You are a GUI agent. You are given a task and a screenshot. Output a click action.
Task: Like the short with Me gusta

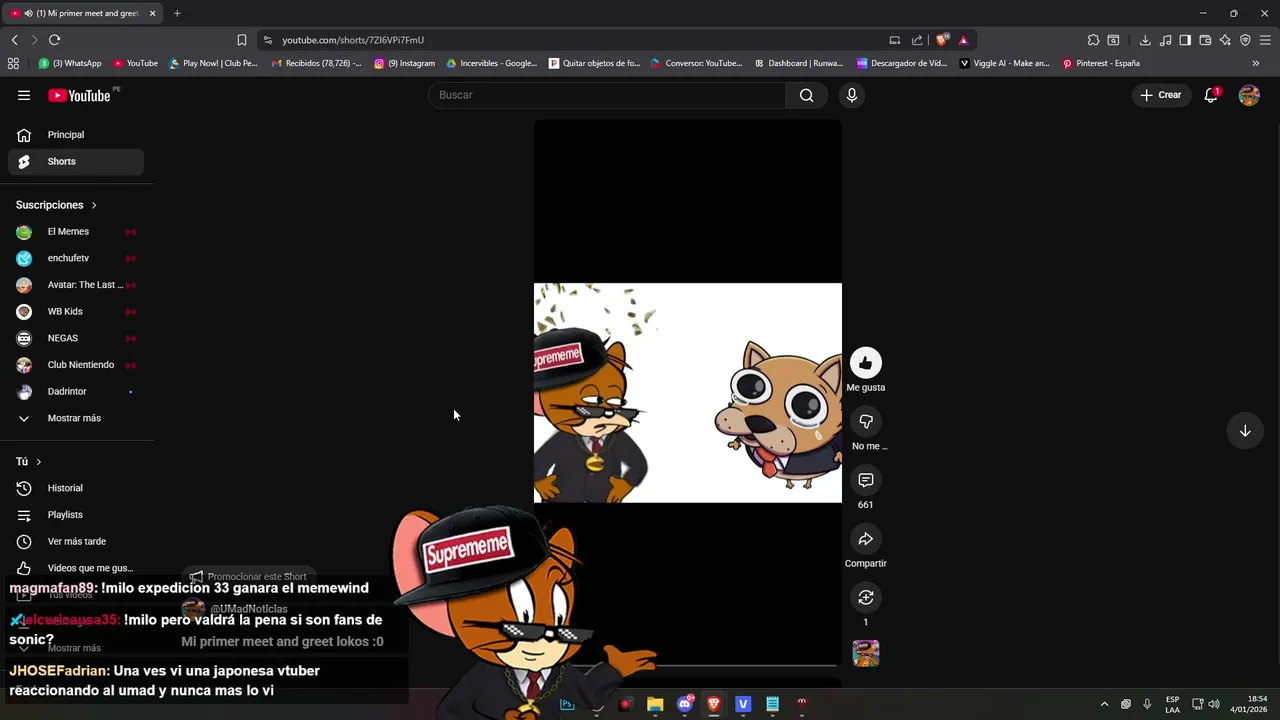point(866,363)
